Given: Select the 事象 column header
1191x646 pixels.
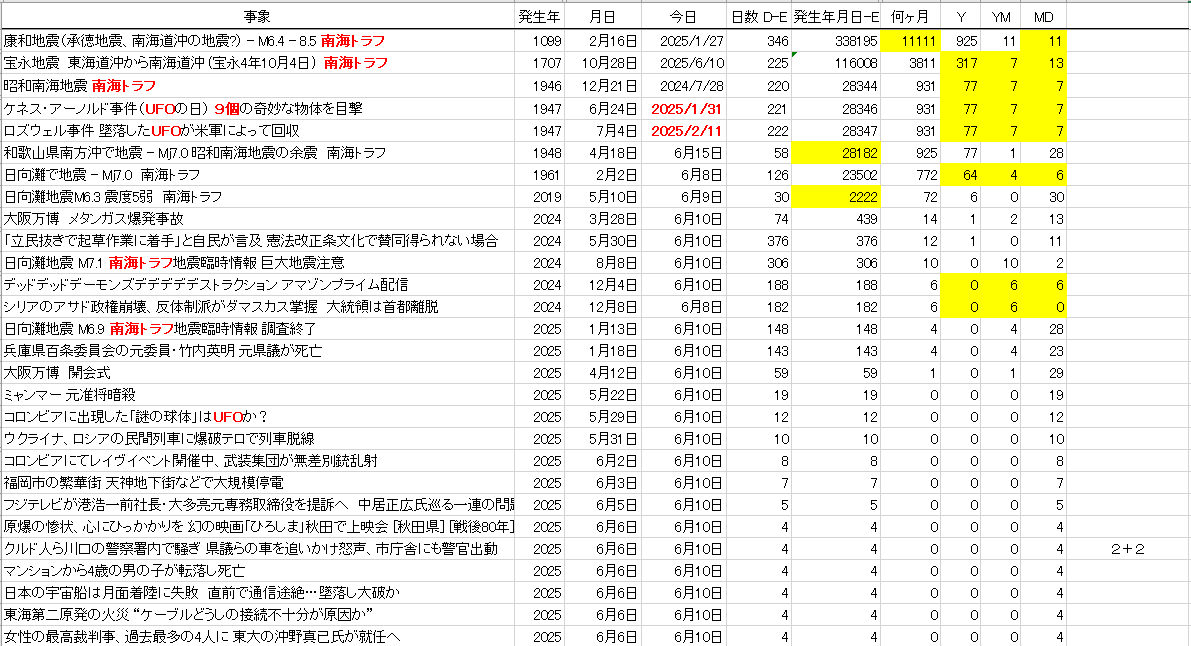Looking at the screenshot, I should [257, 17].
